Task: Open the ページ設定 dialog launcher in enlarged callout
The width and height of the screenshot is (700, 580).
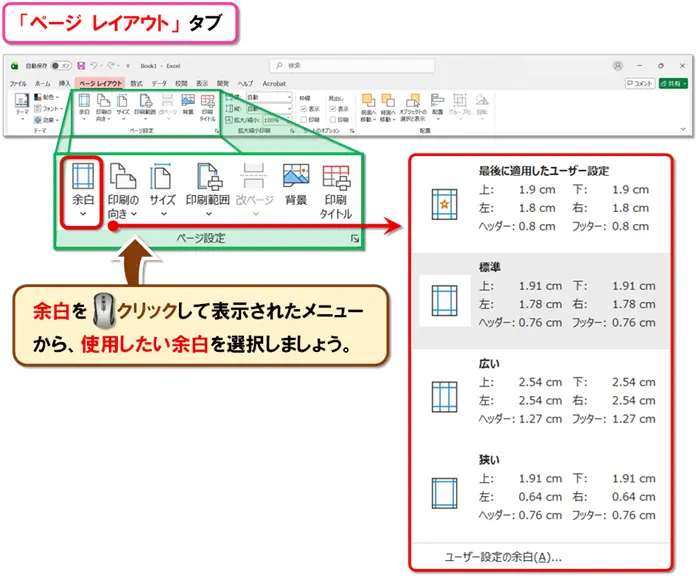Action: pos(355,239)
